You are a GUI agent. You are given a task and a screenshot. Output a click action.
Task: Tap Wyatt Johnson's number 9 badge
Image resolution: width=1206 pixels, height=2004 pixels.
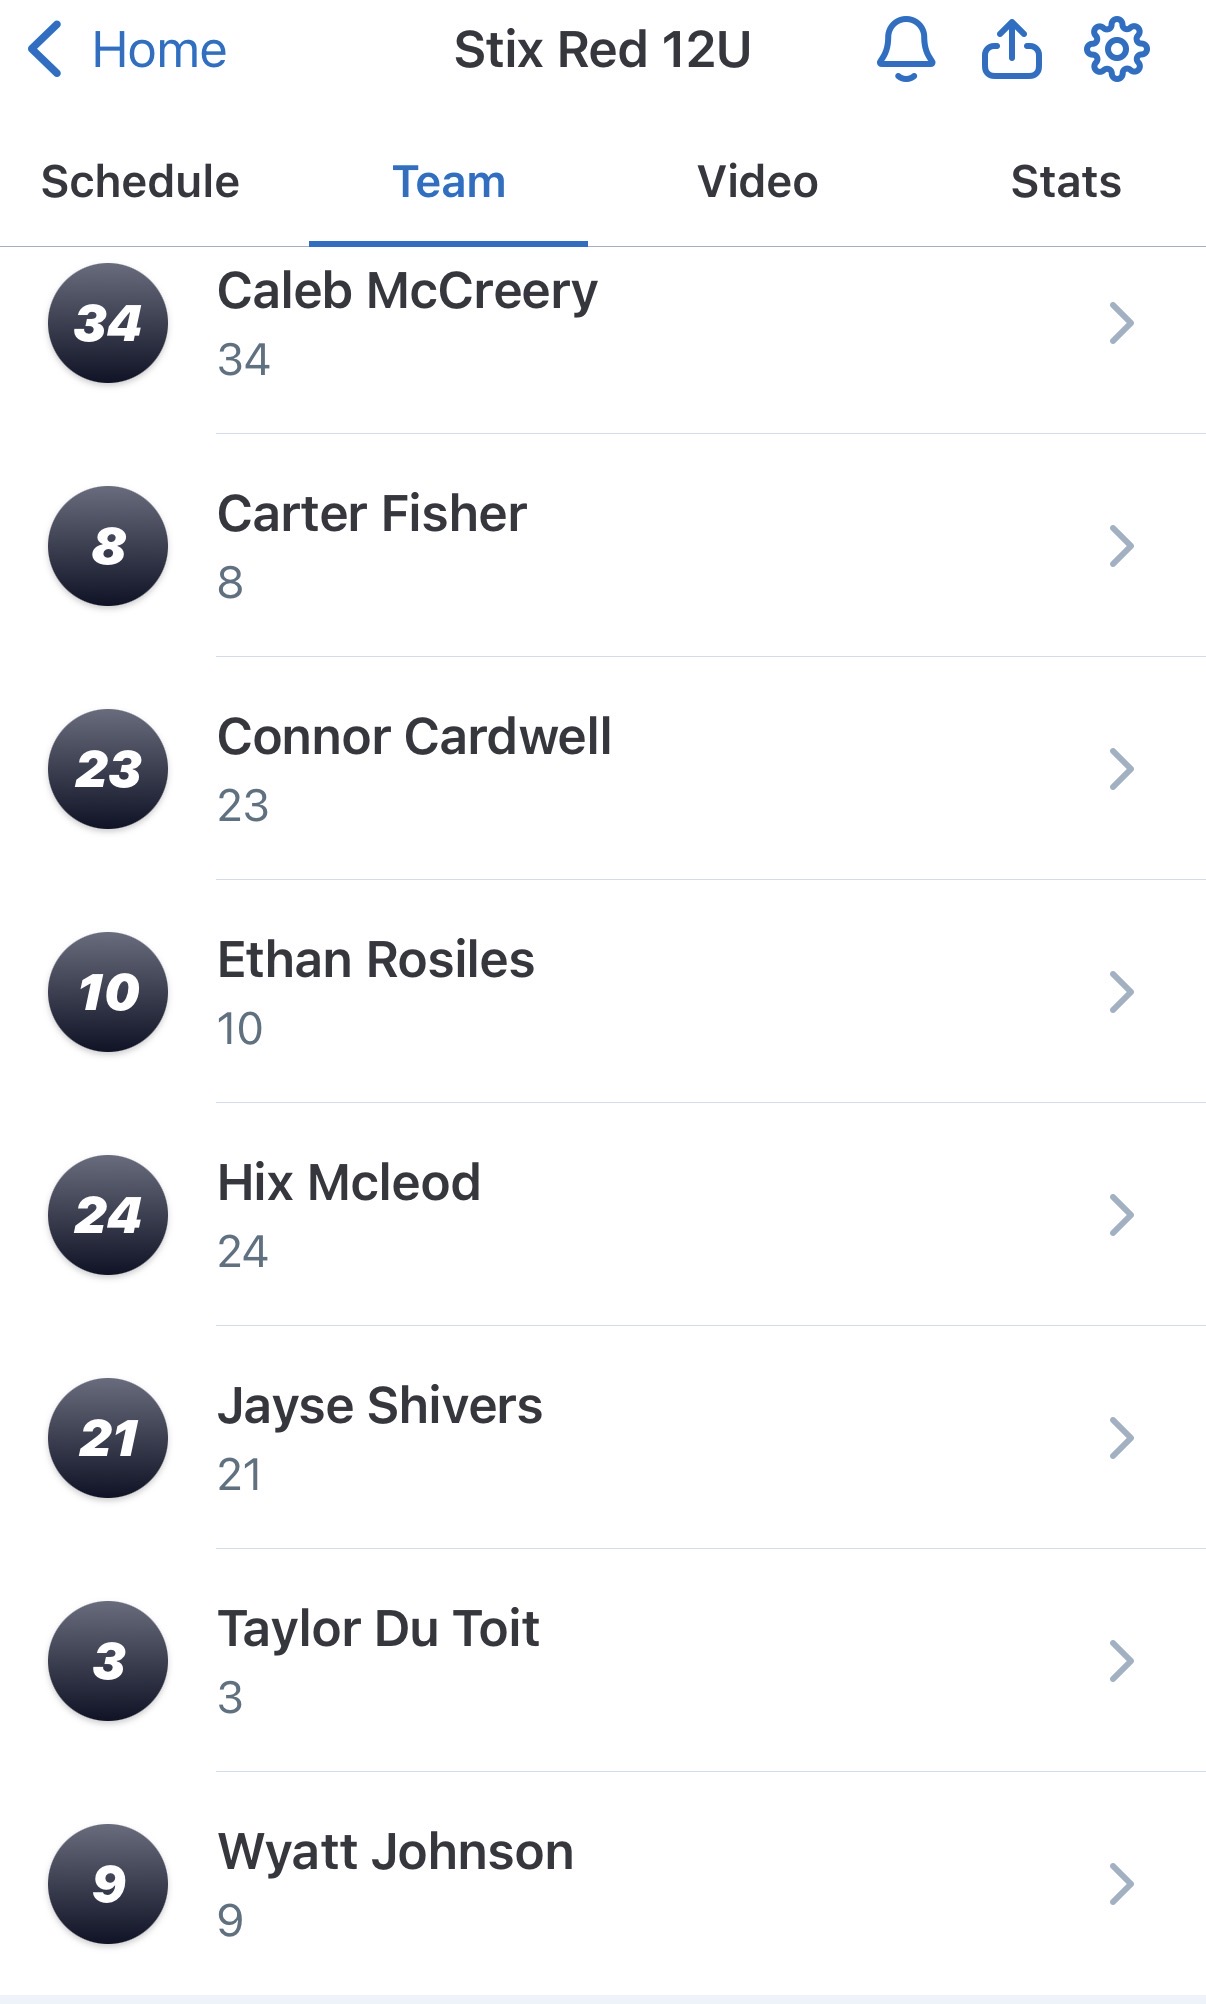pos(108,1884)
